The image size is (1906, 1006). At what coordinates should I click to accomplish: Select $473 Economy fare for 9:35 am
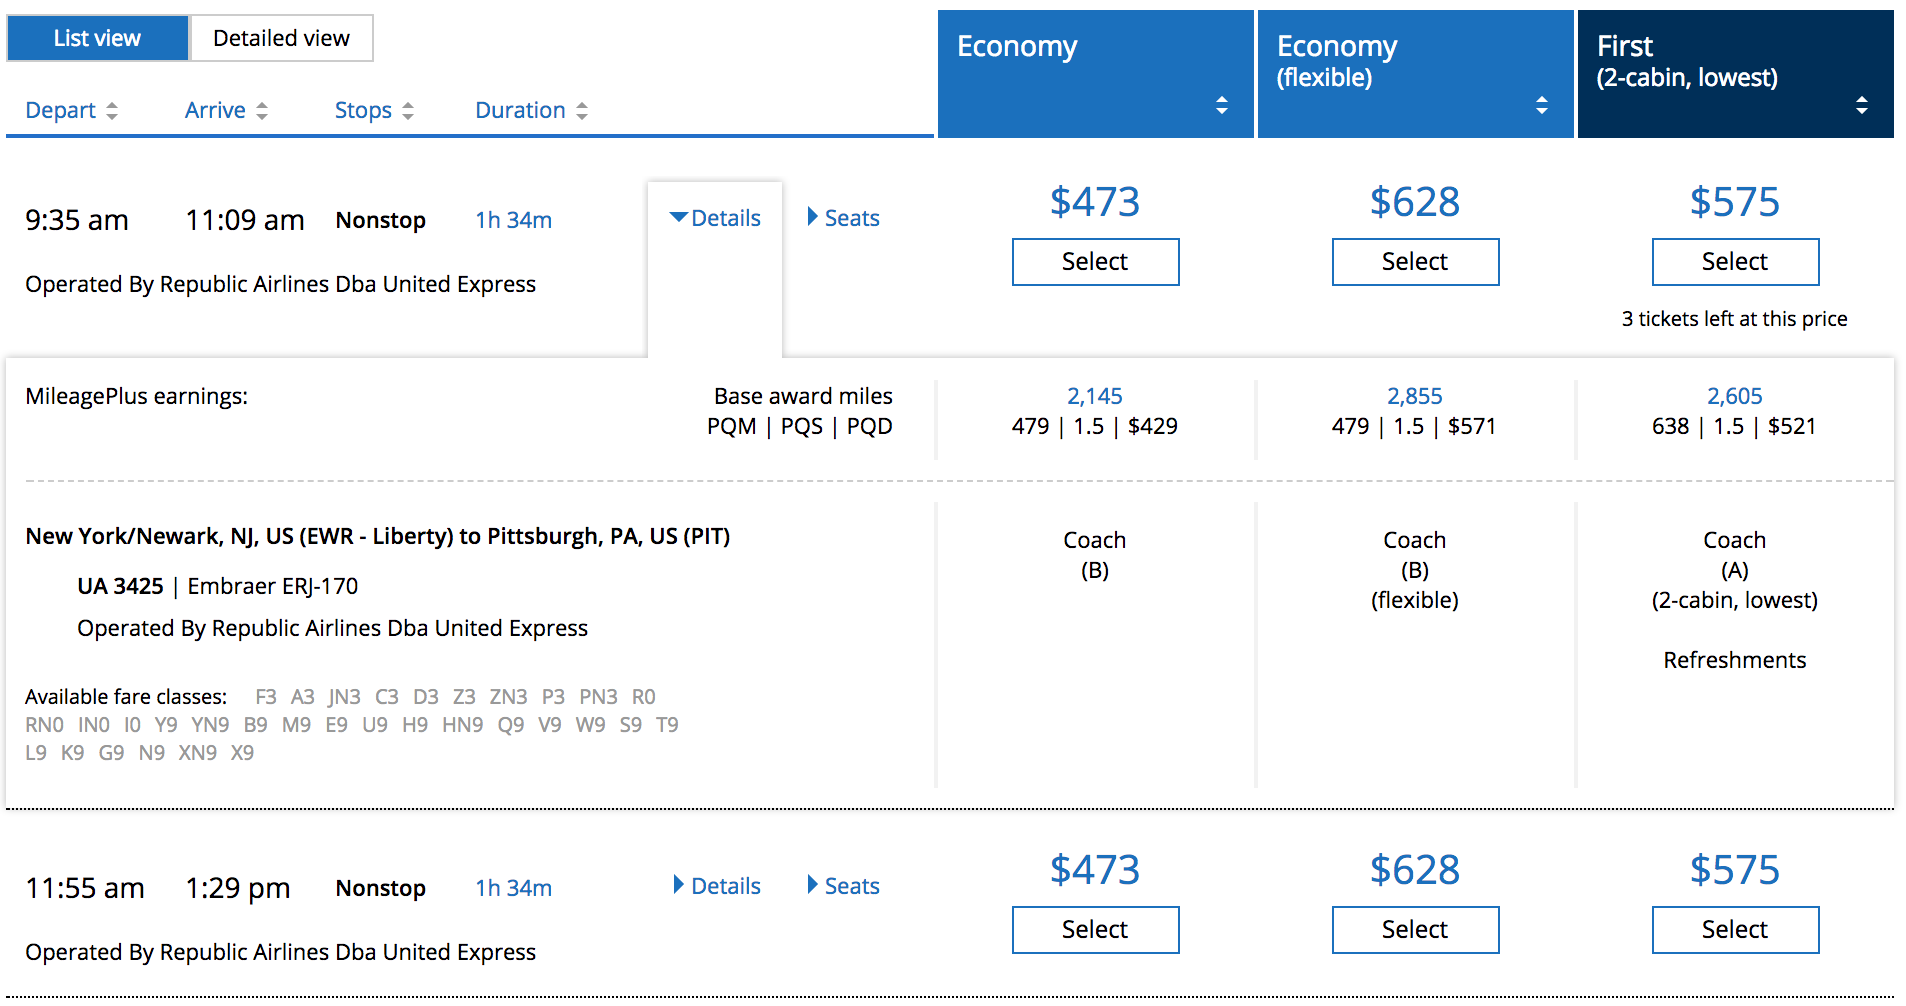point(1095,262)
